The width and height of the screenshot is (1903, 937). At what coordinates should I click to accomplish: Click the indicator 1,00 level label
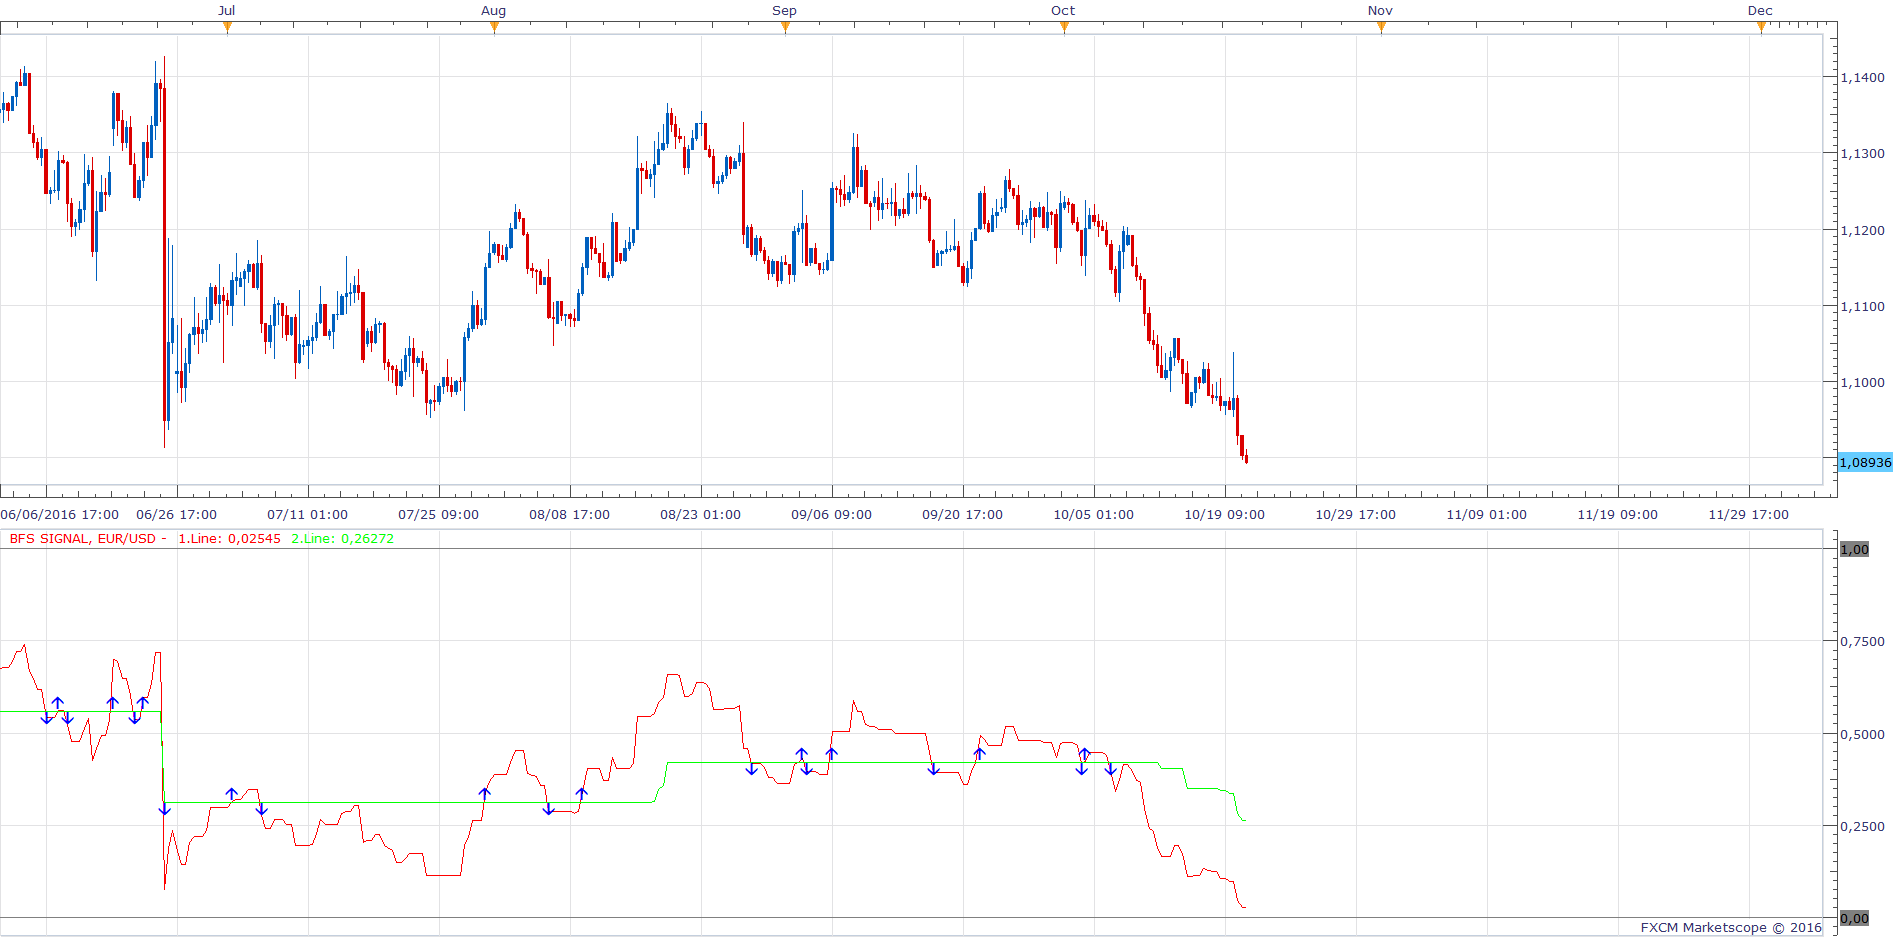1855,549
